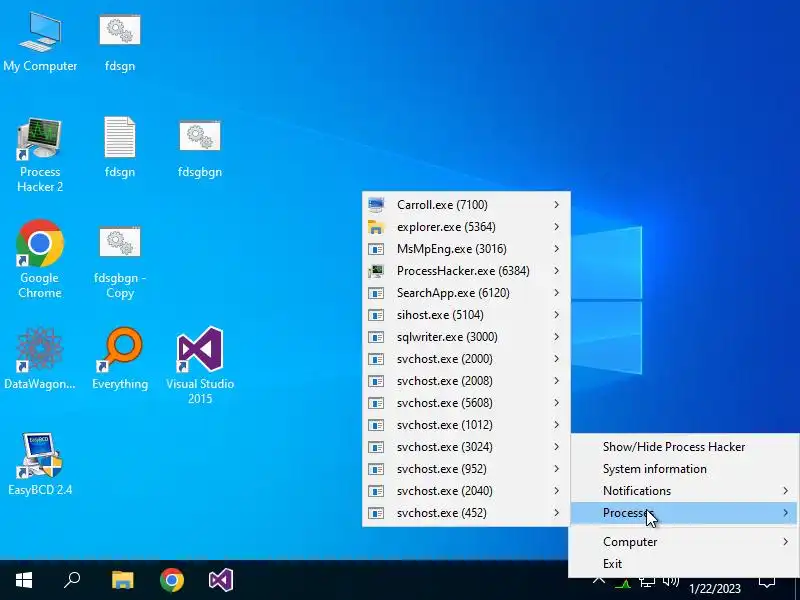Select the DataWagon desktop shortcut
This screenshot has width=800, height=600.
click(x=40, y=358)
